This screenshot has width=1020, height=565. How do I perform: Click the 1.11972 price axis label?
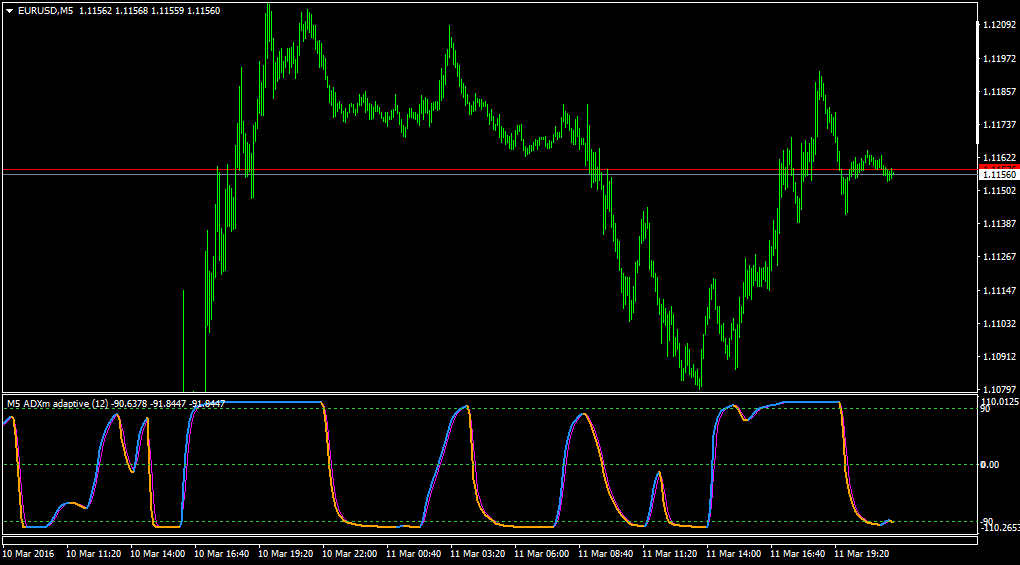(999, 59)
